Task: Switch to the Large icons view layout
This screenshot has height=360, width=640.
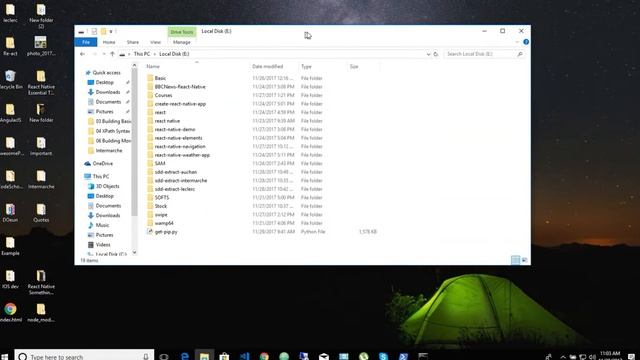Action: click(x=524, y=260)
